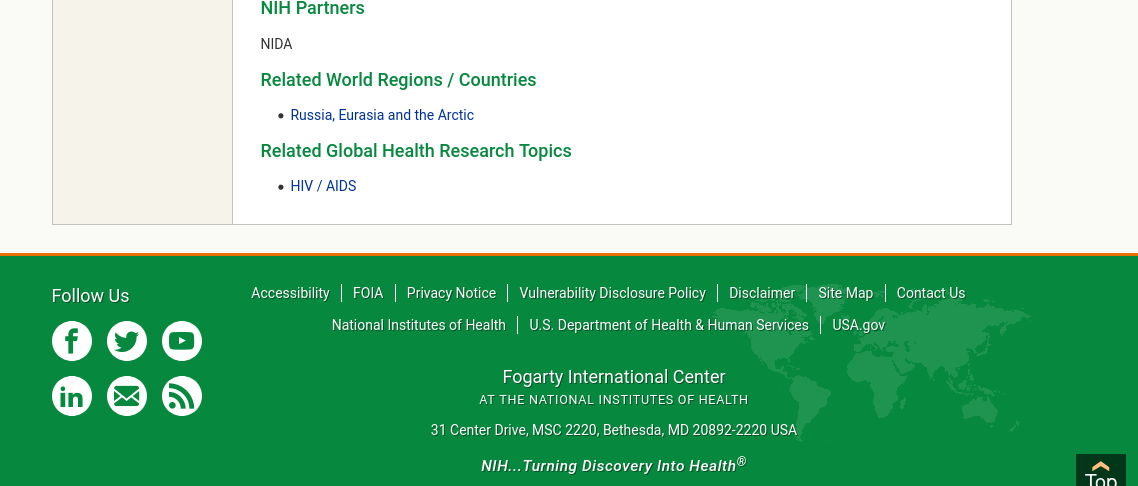Jump back using the Top button

(x=1100, y=470)
